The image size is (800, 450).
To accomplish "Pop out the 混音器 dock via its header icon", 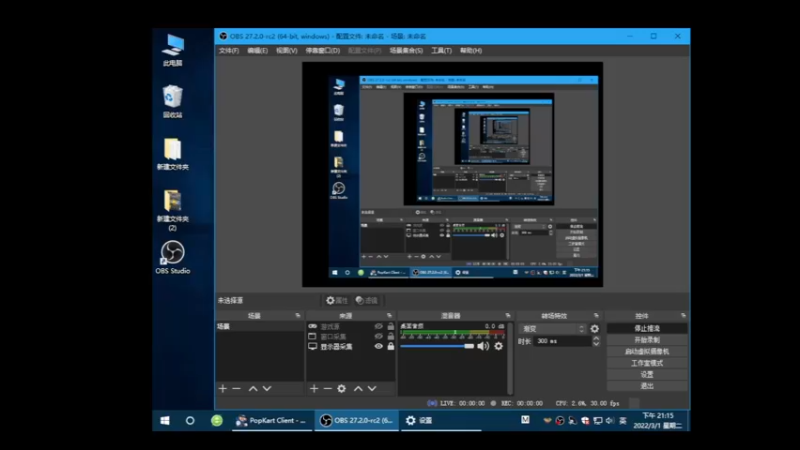I will (508, 316).
